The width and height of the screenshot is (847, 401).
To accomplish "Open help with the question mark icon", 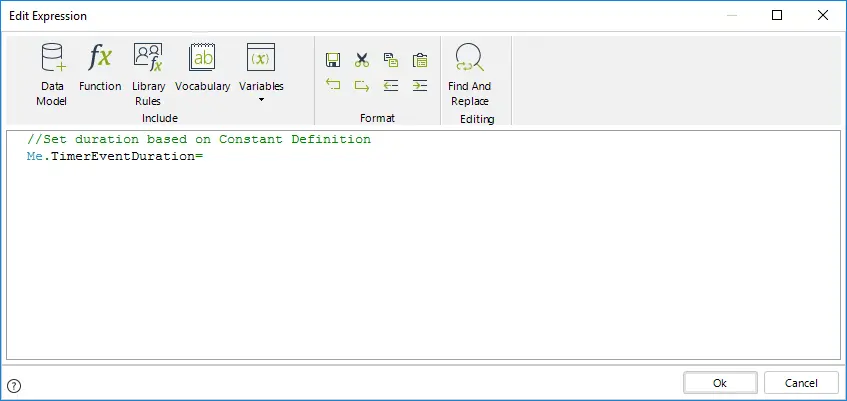I will click(15, 385).
